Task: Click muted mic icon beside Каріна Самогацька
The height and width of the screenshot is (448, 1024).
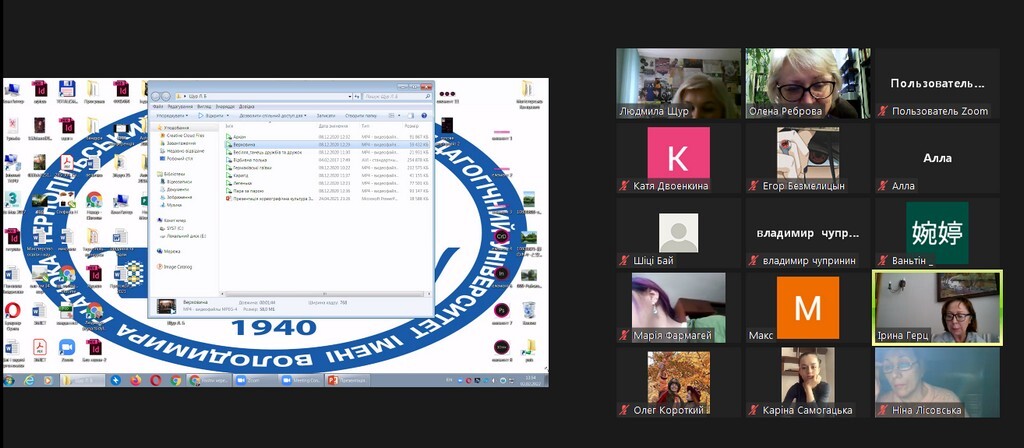Action: click(x=754, y=411)
